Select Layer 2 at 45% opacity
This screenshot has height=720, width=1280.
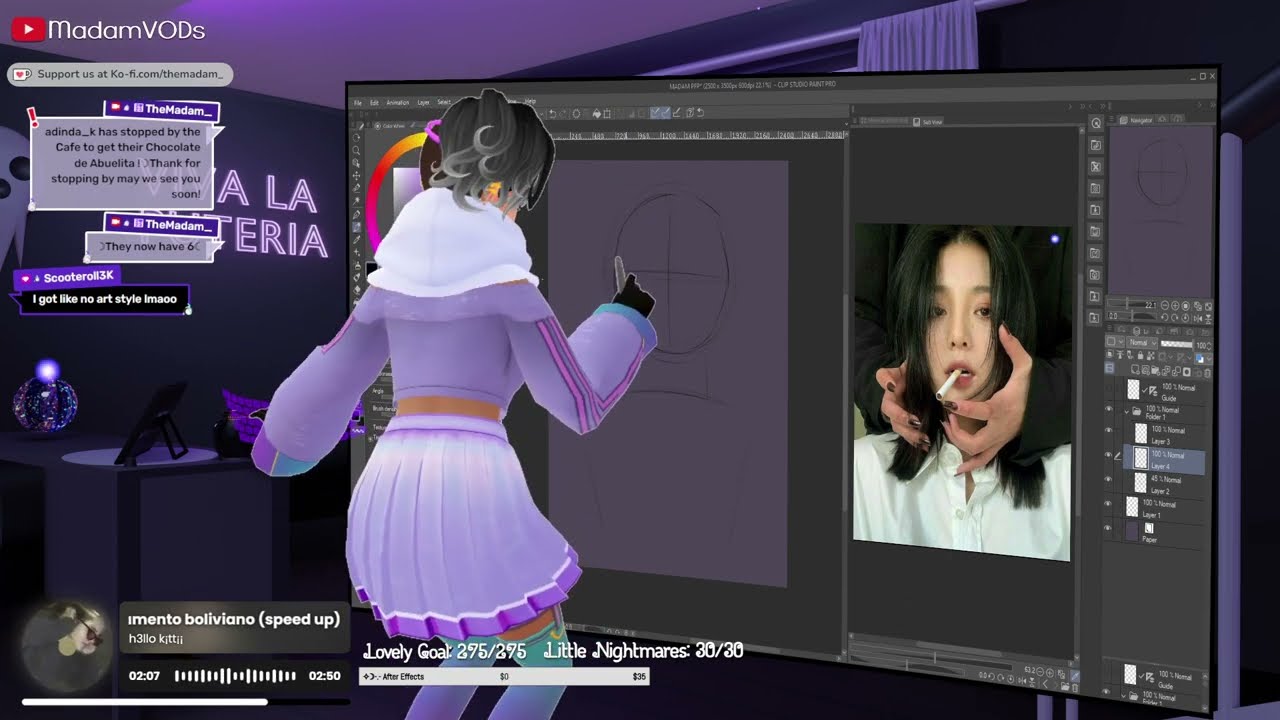point(1163,484)
